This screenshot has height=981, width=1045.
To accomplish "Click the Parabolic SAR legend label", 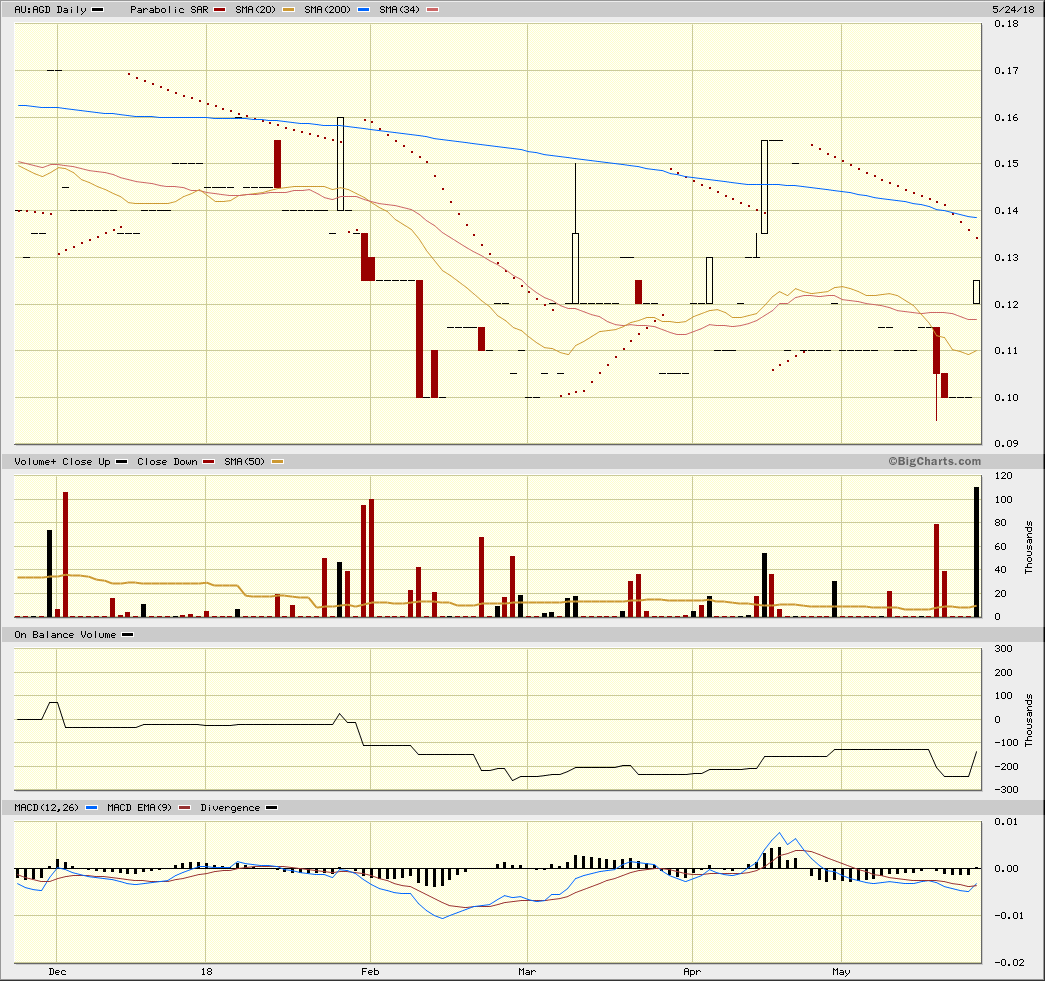I will point(169,9).
